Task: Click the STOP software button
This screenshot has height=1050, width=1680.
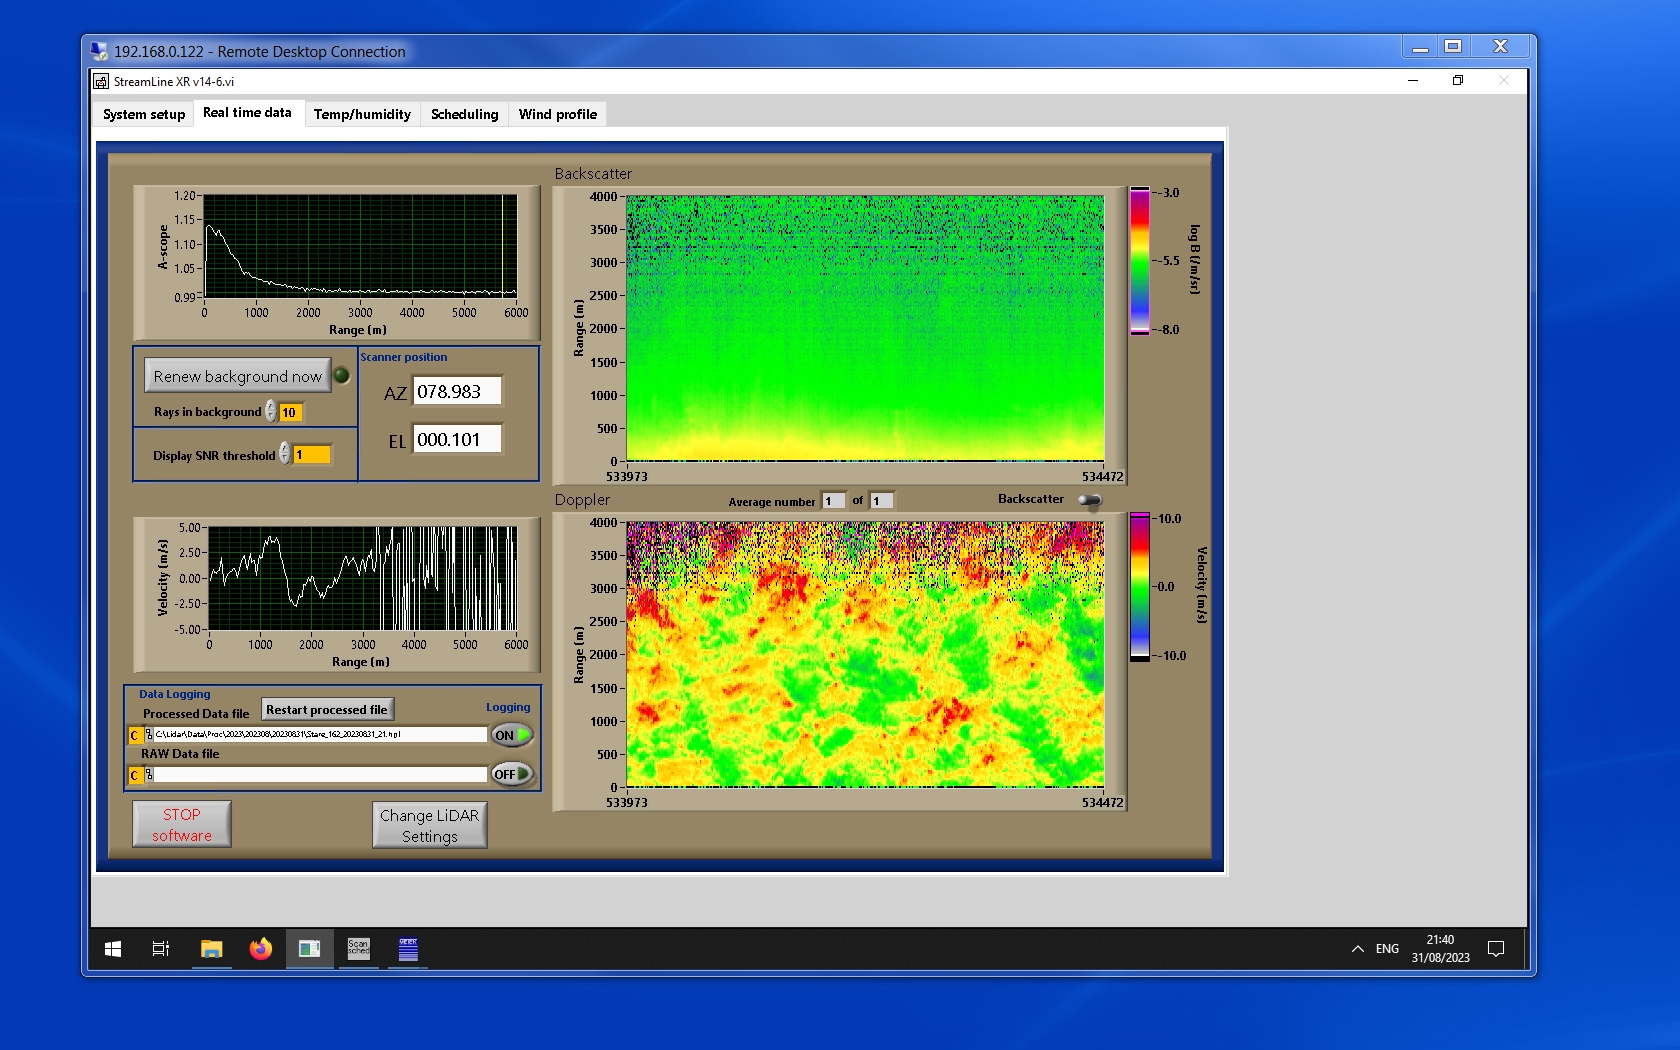Action: pyautogui.click(x=182, y=825)
